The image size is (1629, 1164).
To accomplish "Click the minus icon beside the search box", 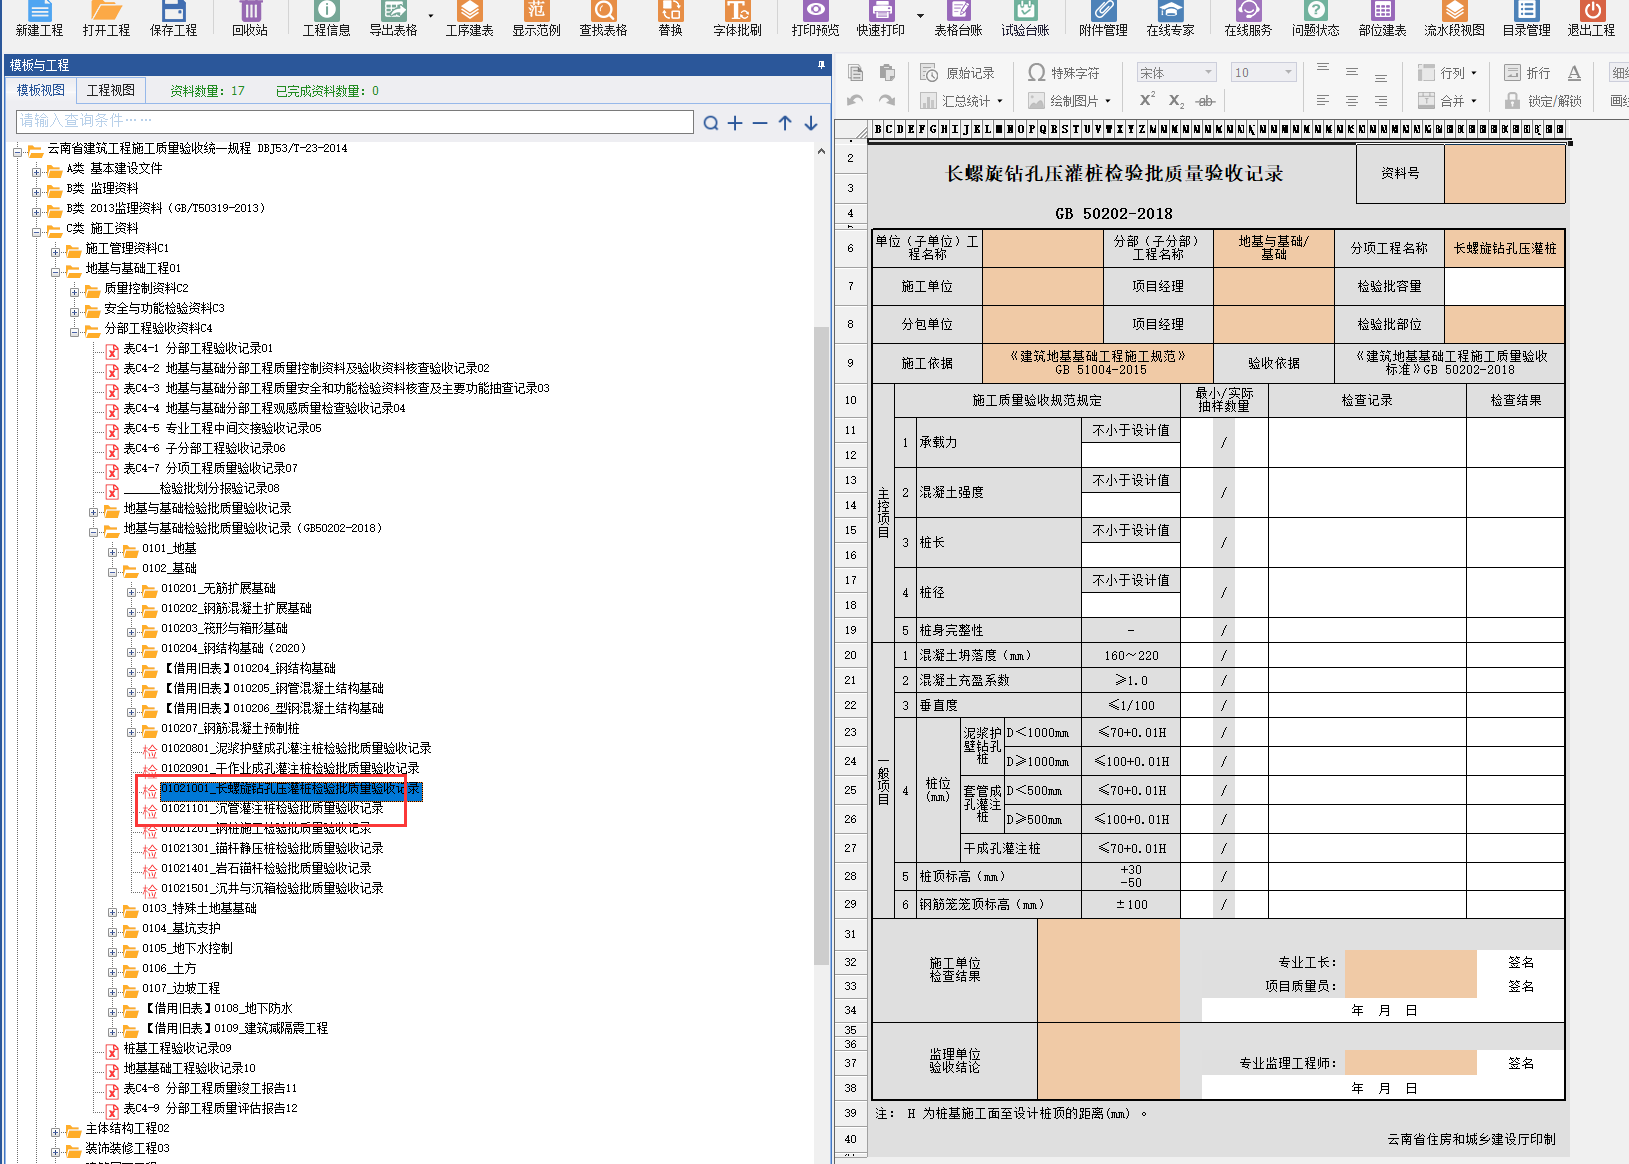I will [x=760, y=123].
